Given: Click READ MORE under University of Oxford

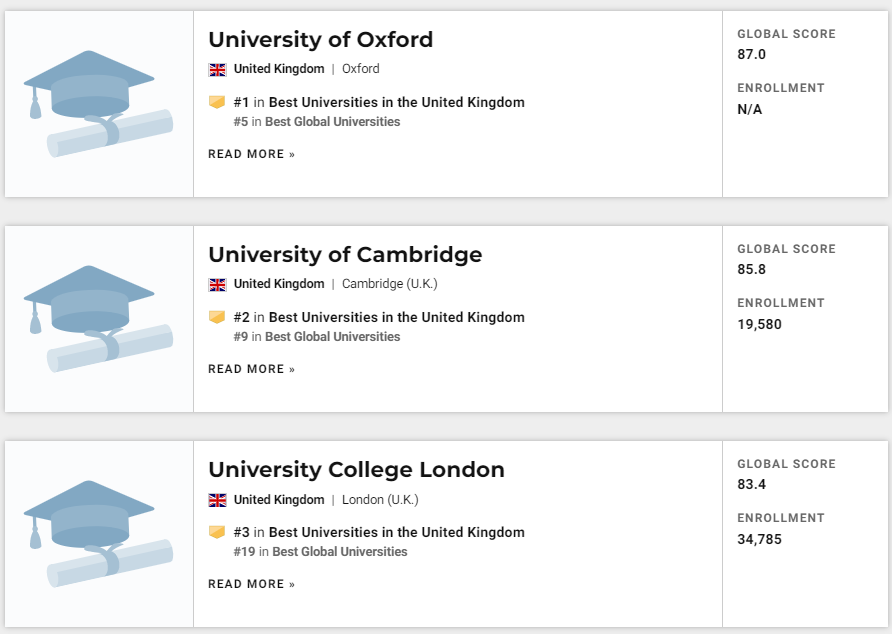Looking at the screenshot, I should point(252,154).
